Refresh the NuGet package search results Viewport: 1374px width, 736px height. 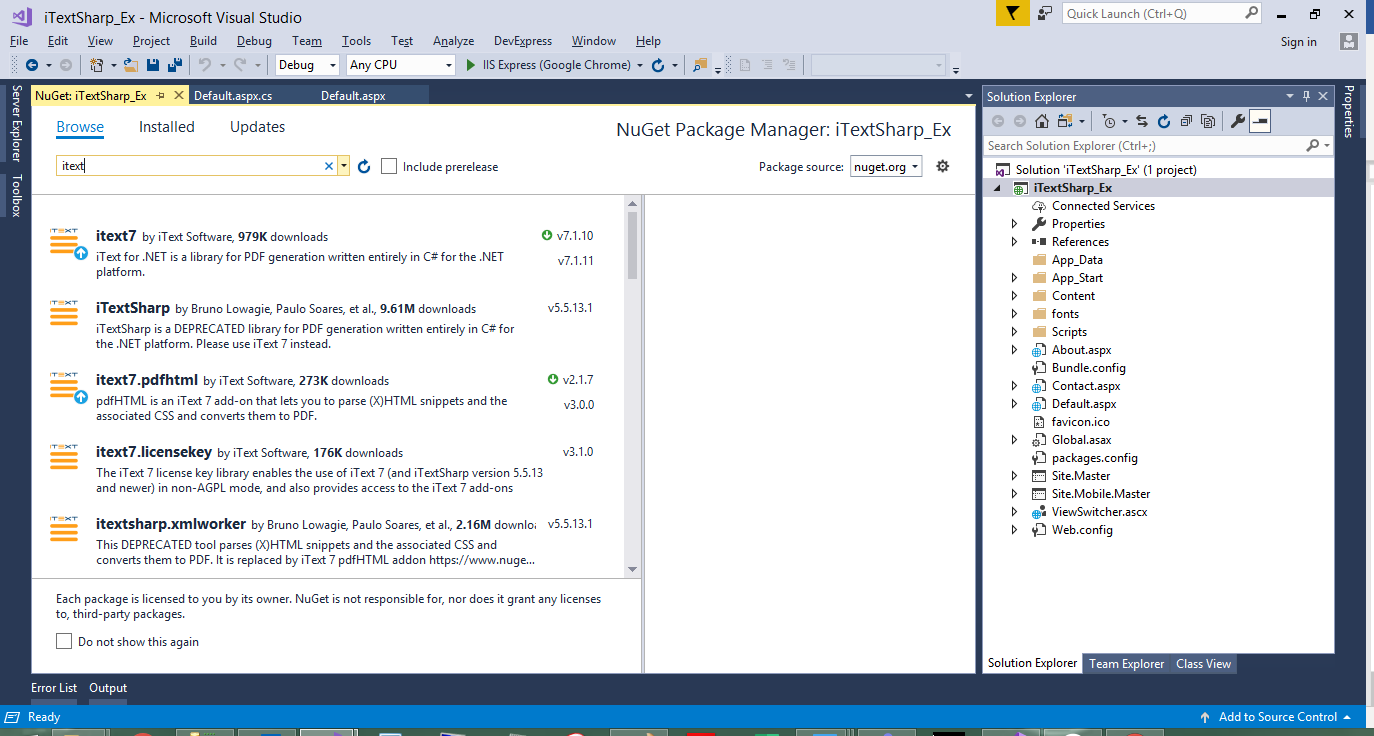364,166
